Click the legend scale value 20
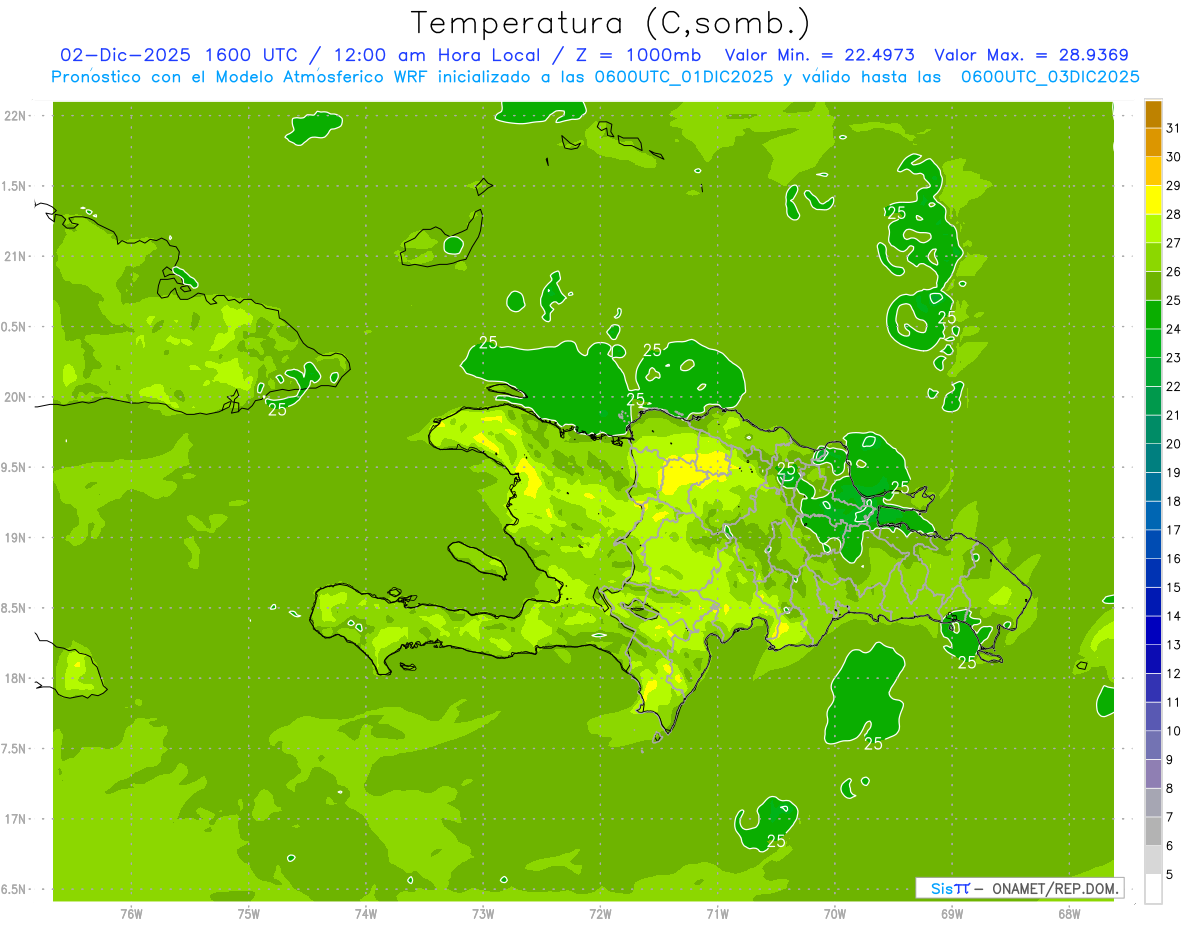 (x=1173, y=444)
